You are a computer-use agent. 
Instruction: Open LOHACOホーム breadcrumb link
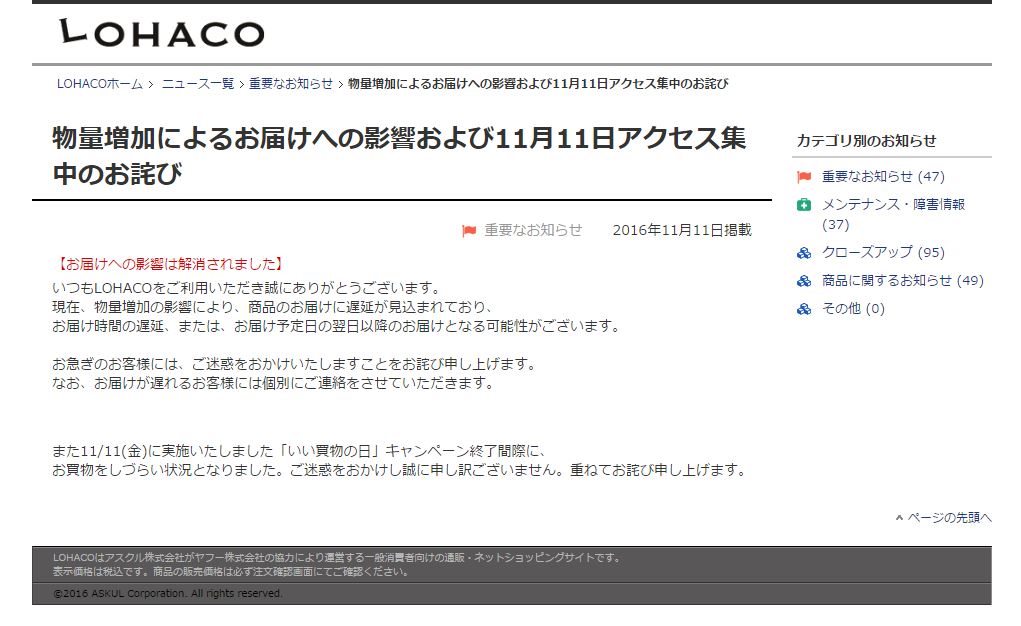[100, 84]
